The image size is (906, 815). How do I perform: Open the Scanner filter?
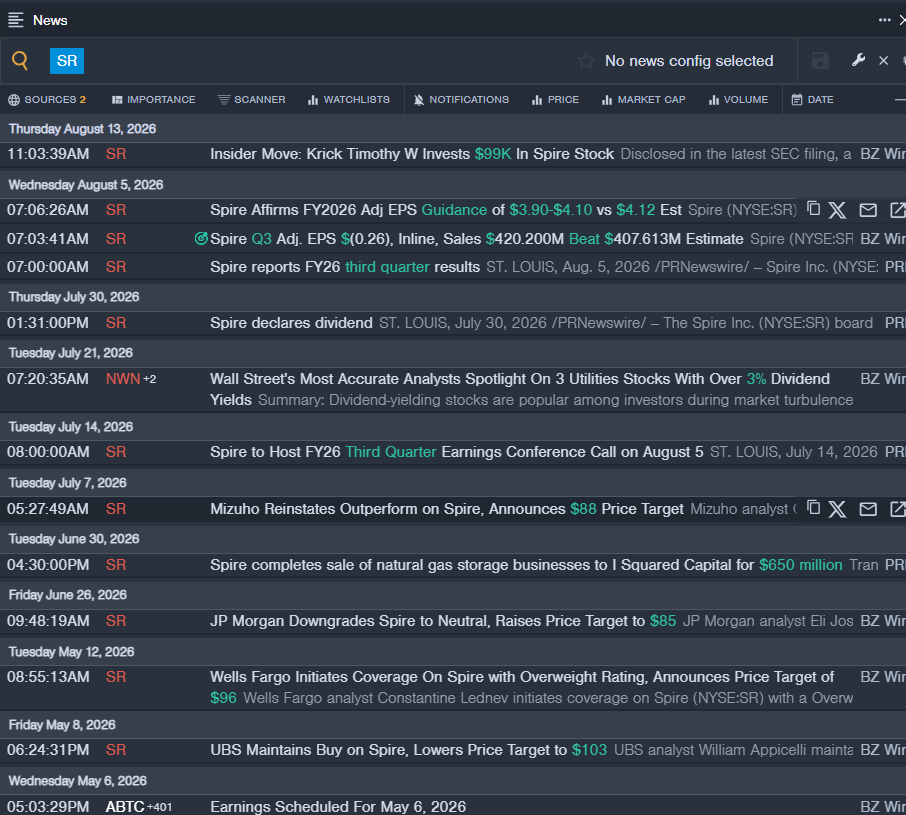pyautogui.click(x=252, y=99)
